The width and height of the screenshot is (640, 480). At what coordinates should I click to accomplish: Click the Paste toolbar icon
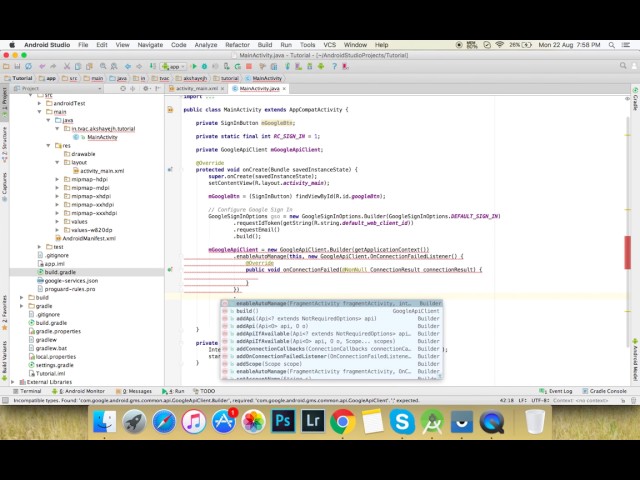[x=89, y=66]
